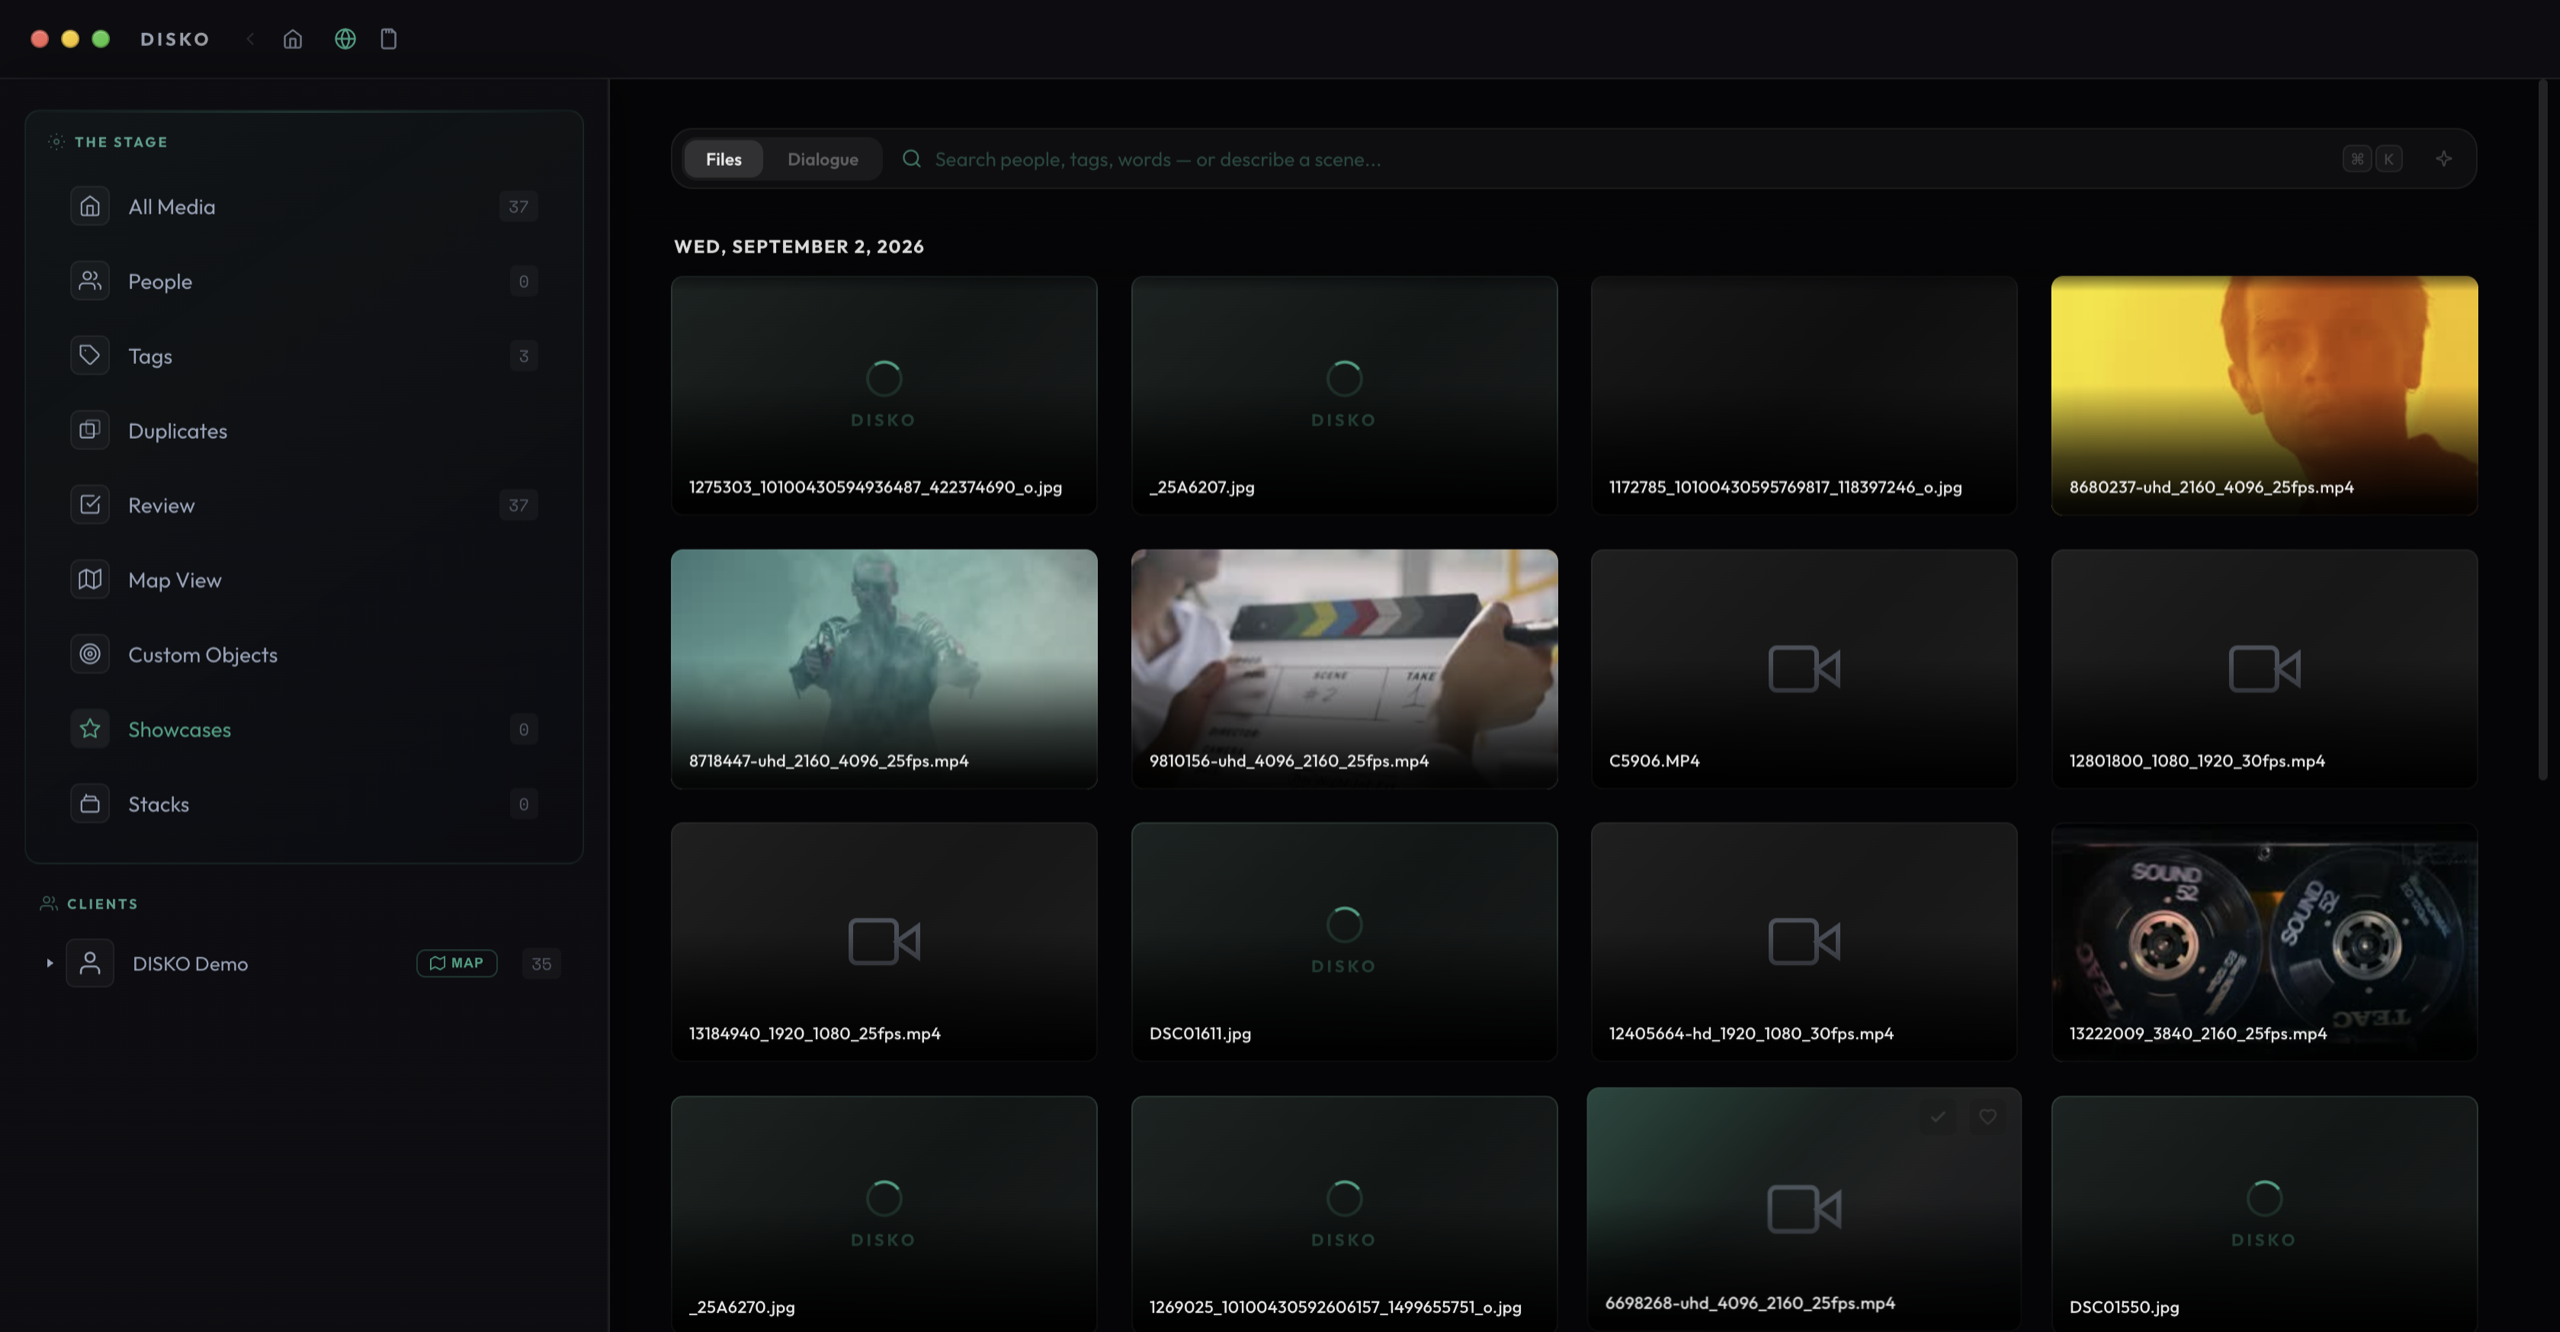Open the 12801800_1080_1920_30fps.mp4 card

[x=2264, y=669]
